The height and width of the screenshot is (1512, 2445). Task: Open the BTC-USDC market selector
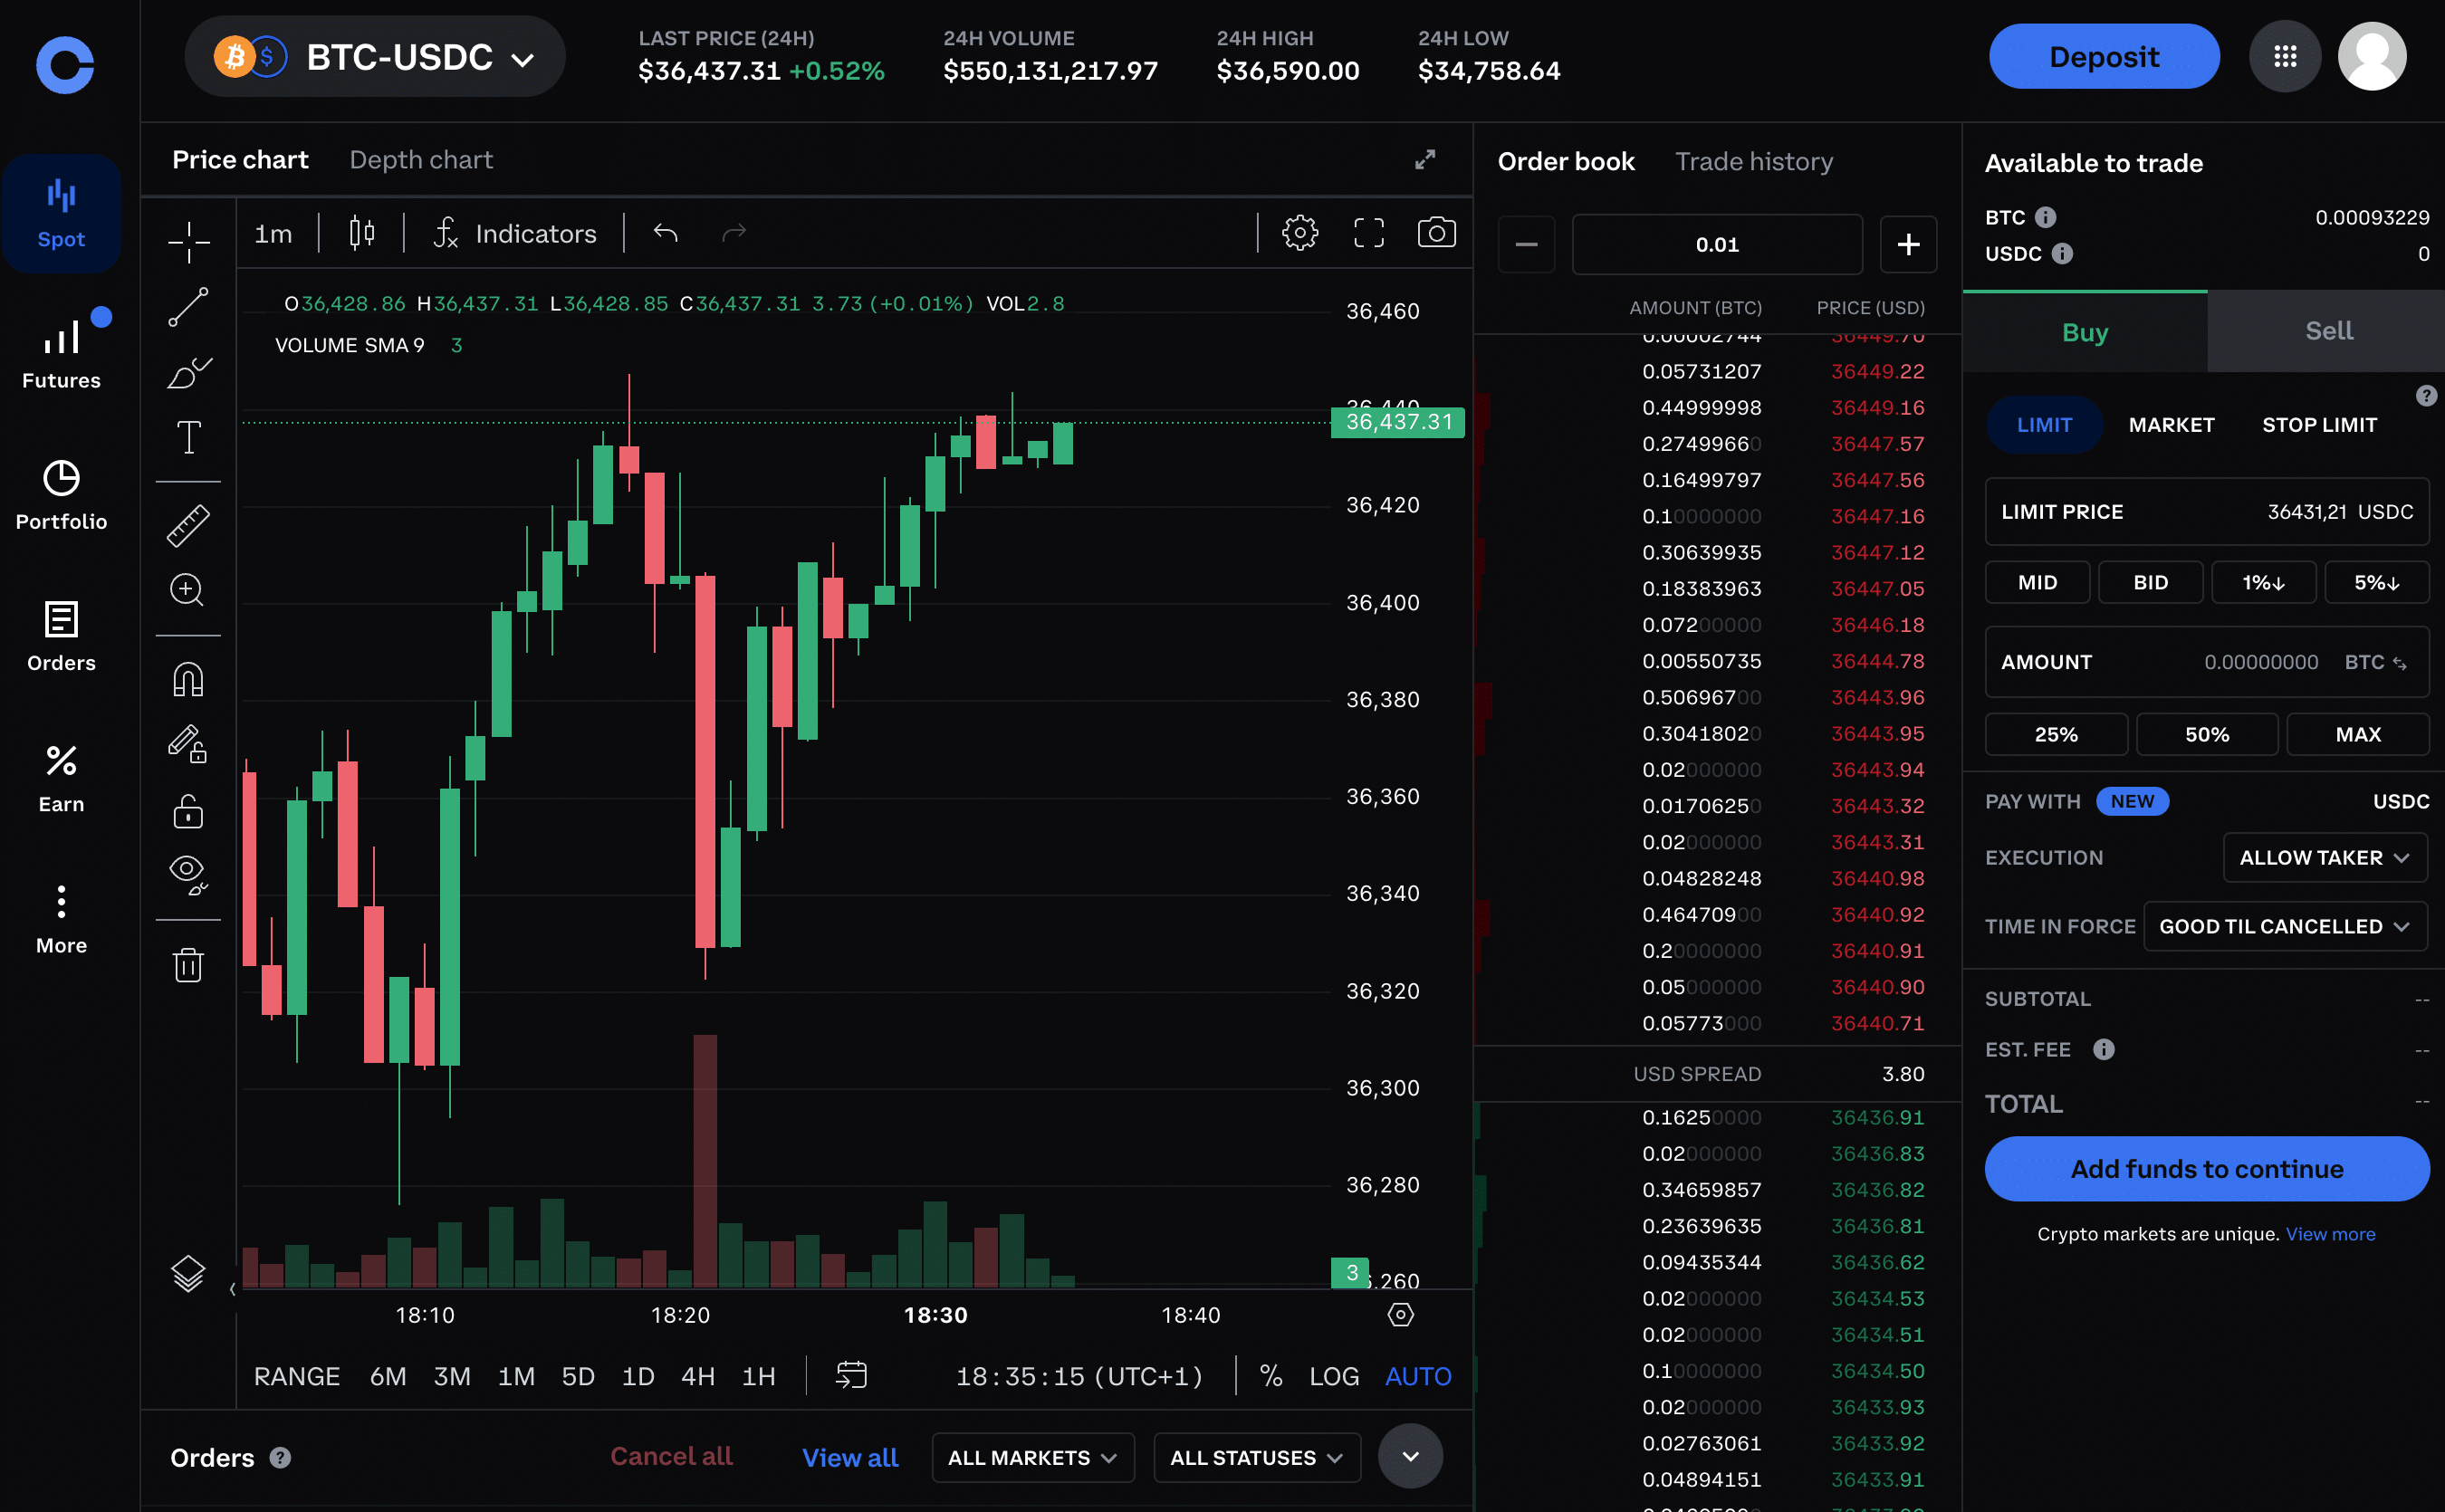[x=375, y=57]
